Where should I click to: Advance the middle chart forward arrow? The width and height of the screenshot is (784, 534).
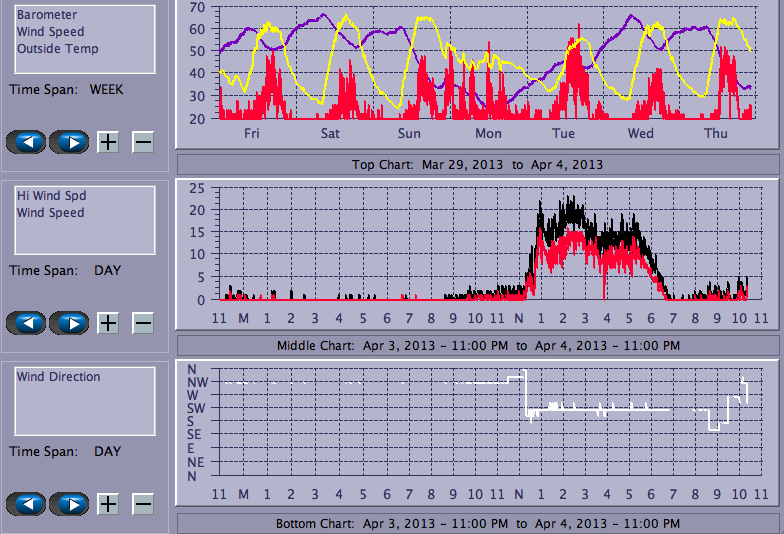[69, 322]
